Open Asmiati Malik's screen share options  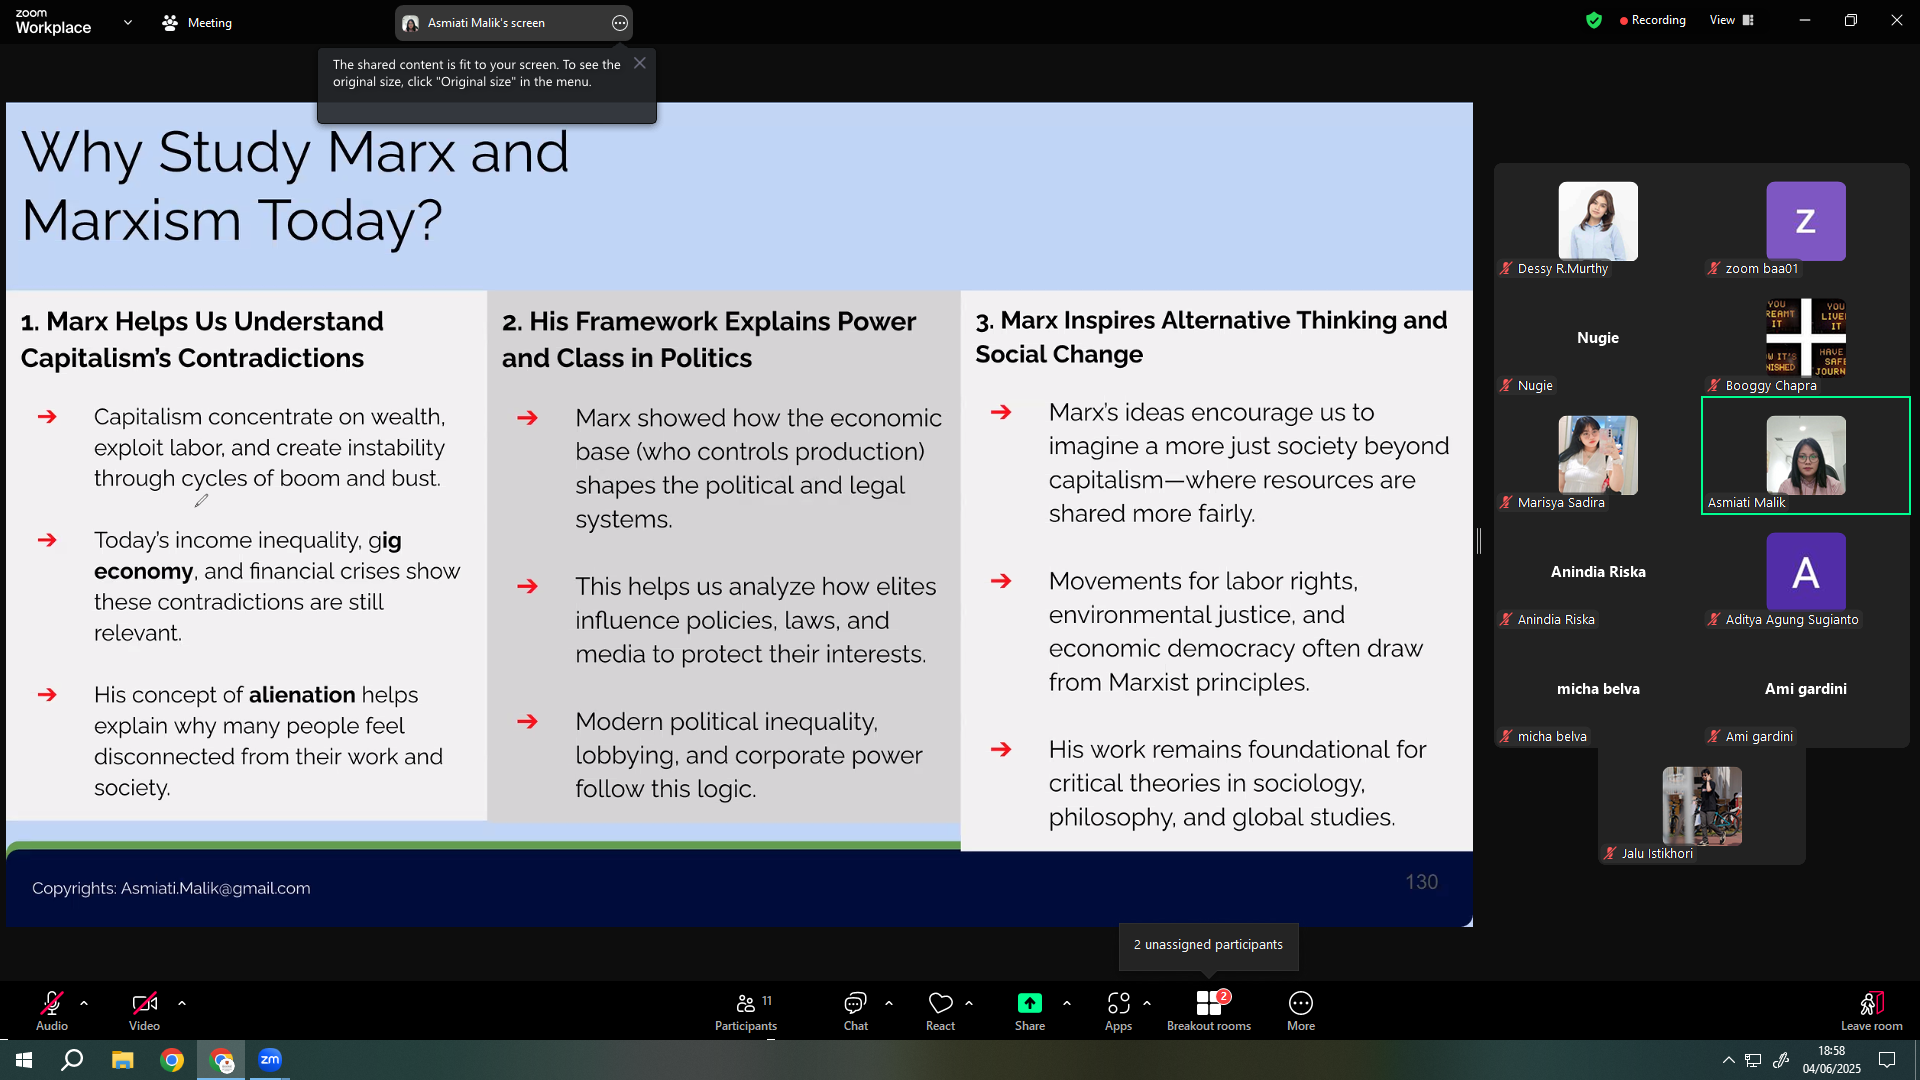tap(620, 23)
